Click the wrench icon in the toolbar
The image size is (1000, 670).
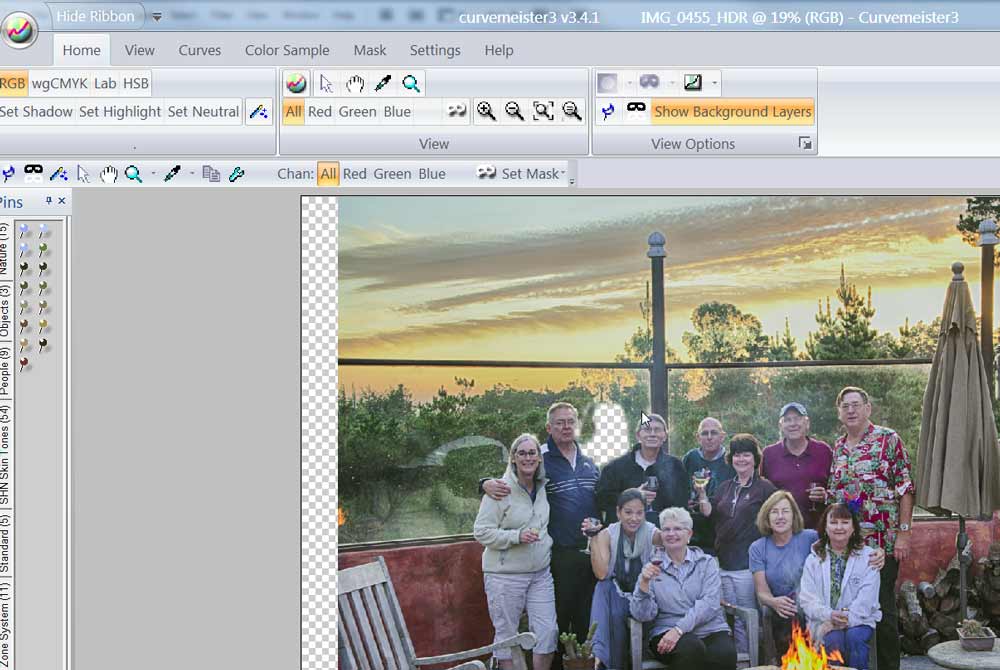(x=237, y=174)
